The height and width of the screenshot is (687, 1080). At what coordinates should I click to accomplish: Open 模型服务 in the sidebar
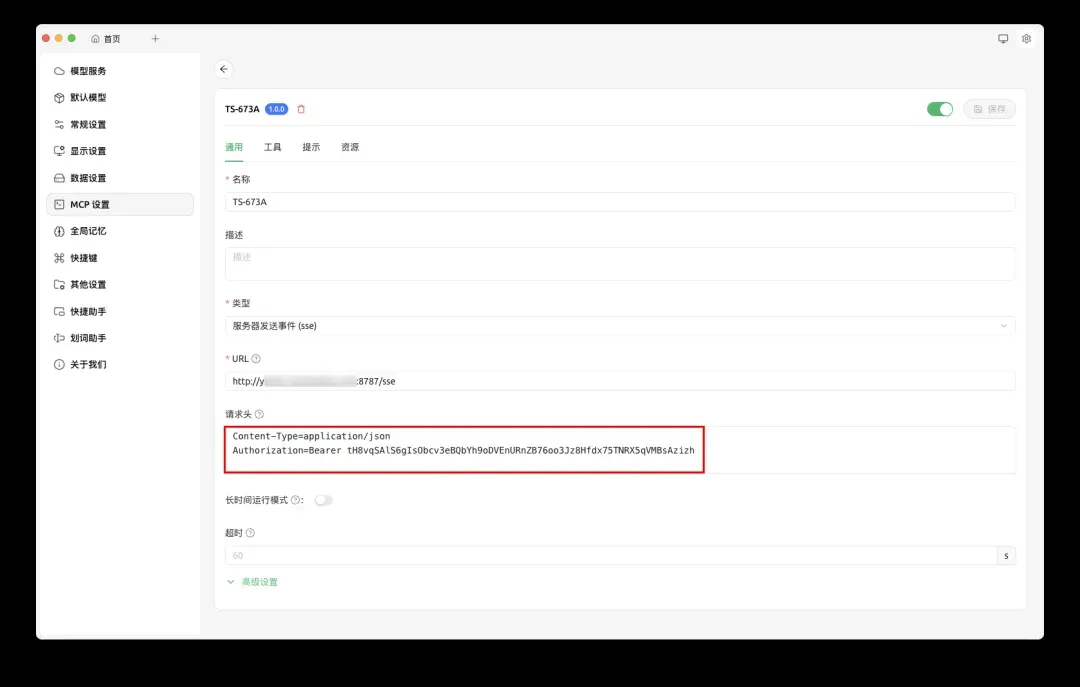88,71
